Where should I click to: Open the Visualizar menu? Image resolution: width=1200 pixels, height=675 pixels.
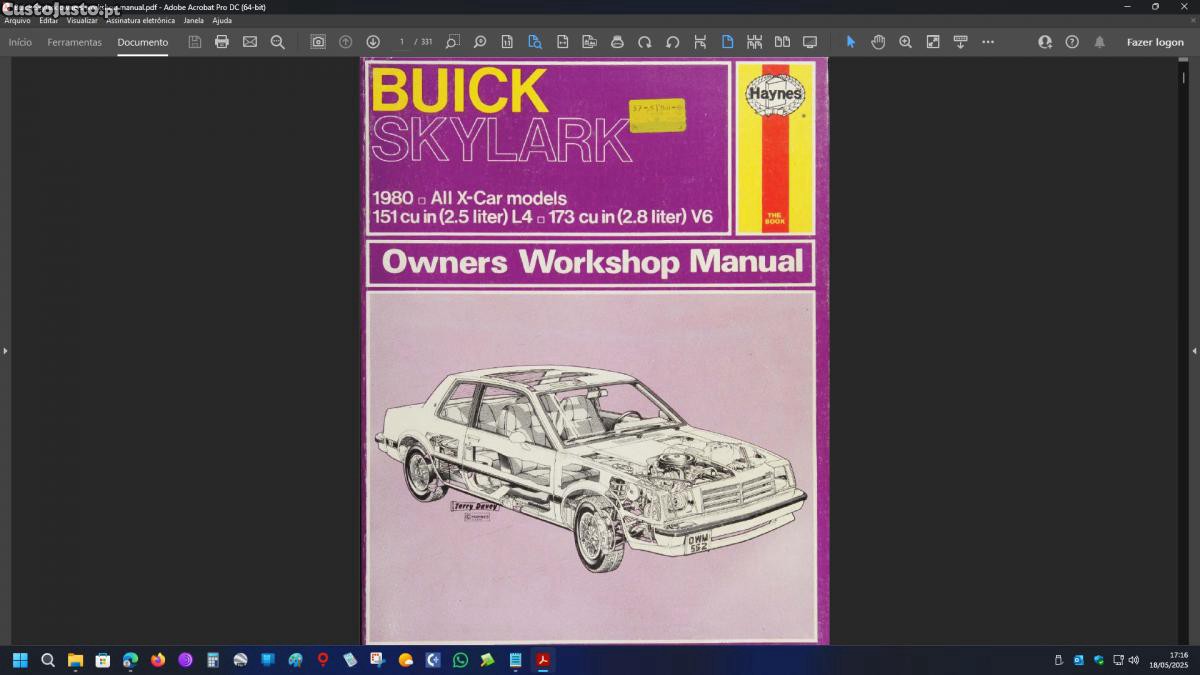pyautogui.click(x=82, y=20)
